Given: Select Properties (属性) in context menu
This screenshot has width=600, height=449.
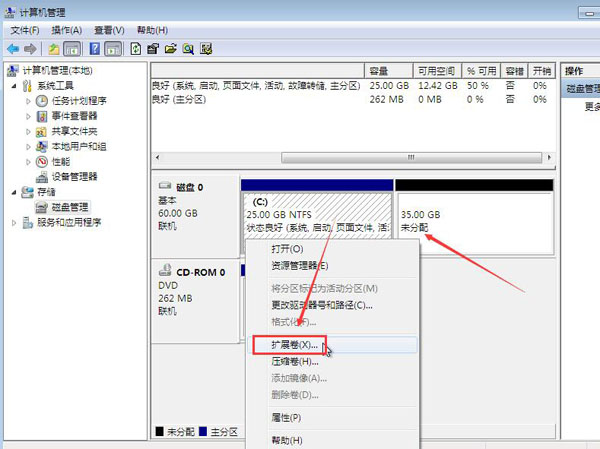Looking at the screenshot, I should [286, 417].
